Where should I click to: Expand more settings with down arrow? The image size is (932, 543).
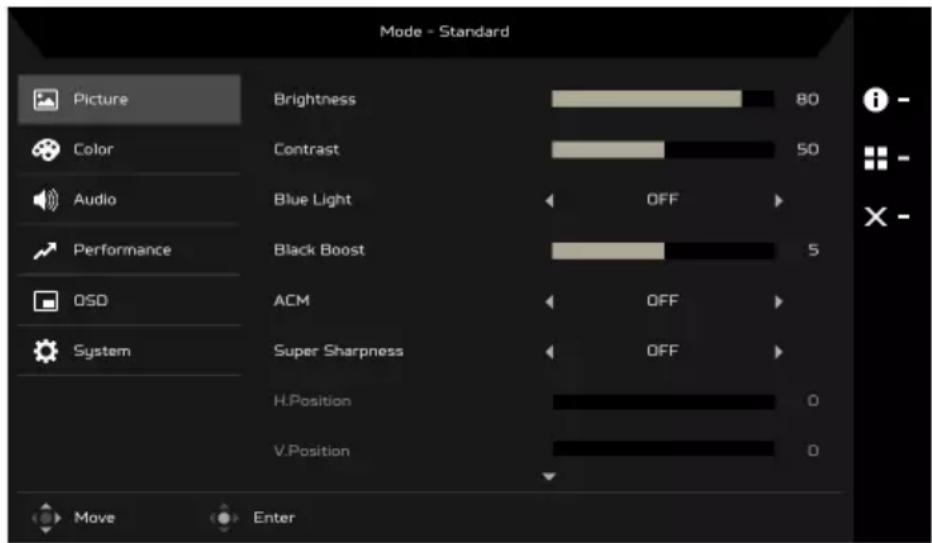[x=549, y=476]
